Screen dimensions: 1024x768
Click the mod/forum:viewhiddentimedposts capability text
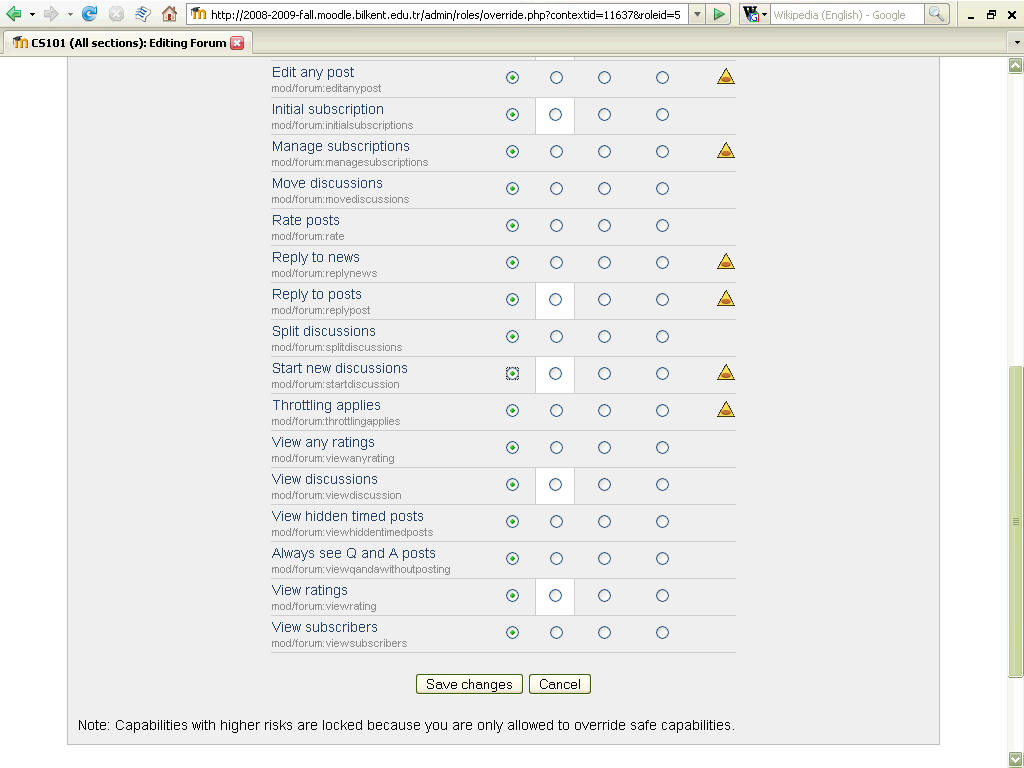pos(352,533)
